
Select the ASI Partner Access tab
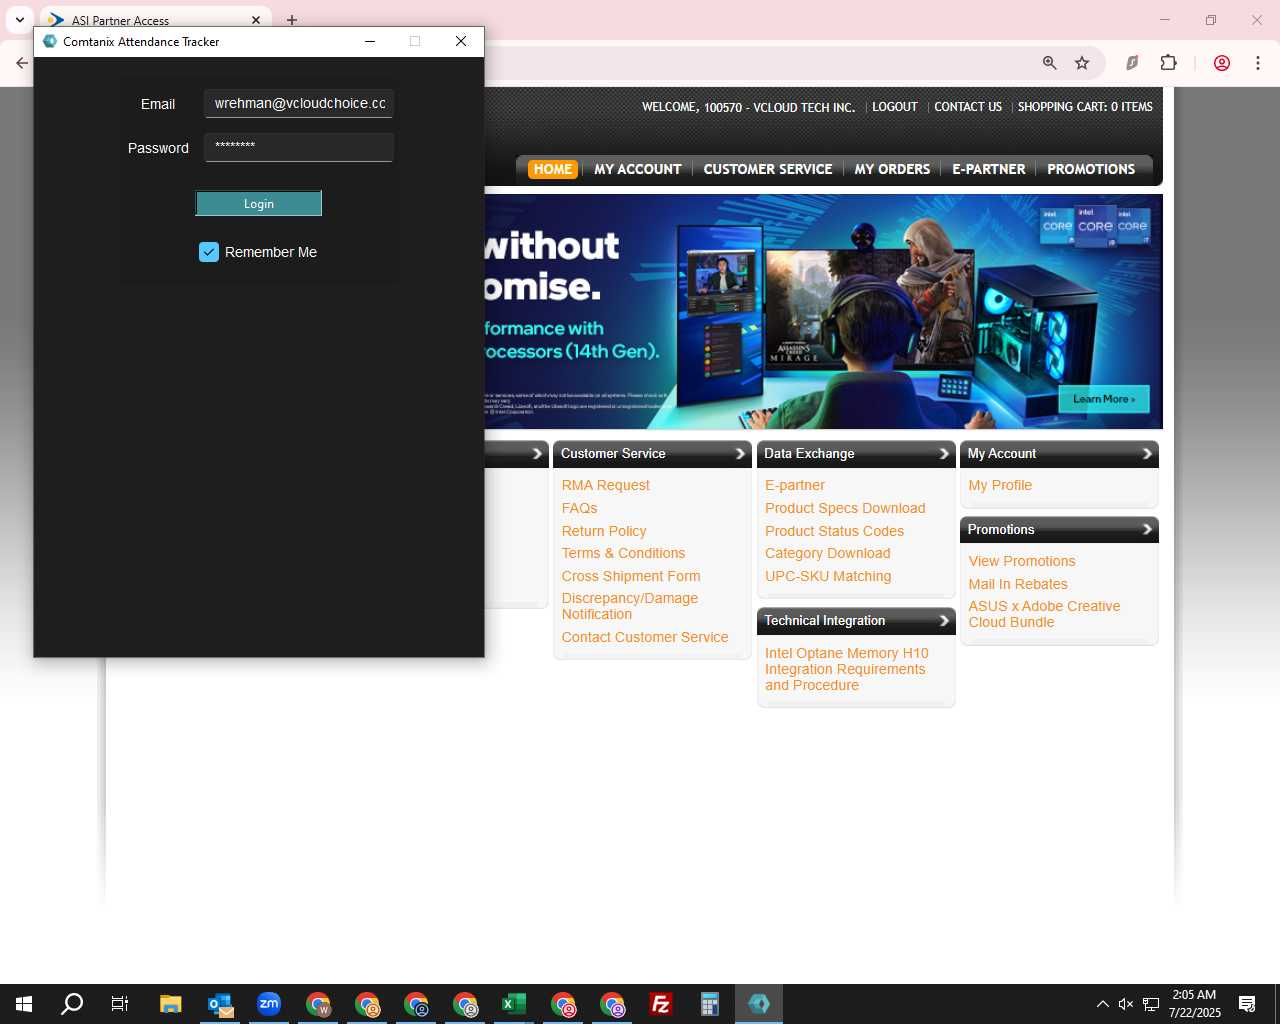pos(155,20)
